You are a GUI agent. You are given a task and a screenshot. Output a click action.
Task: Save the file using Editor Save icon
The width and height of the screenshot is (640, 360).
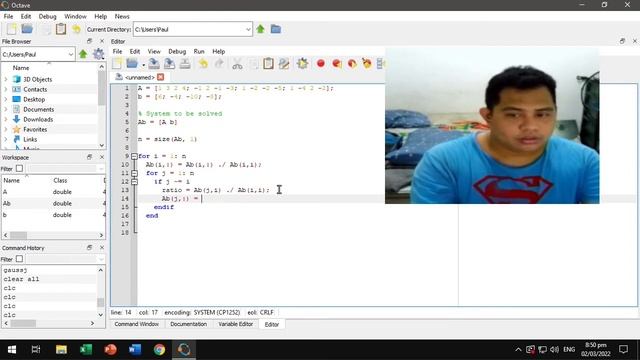(154, 63)
